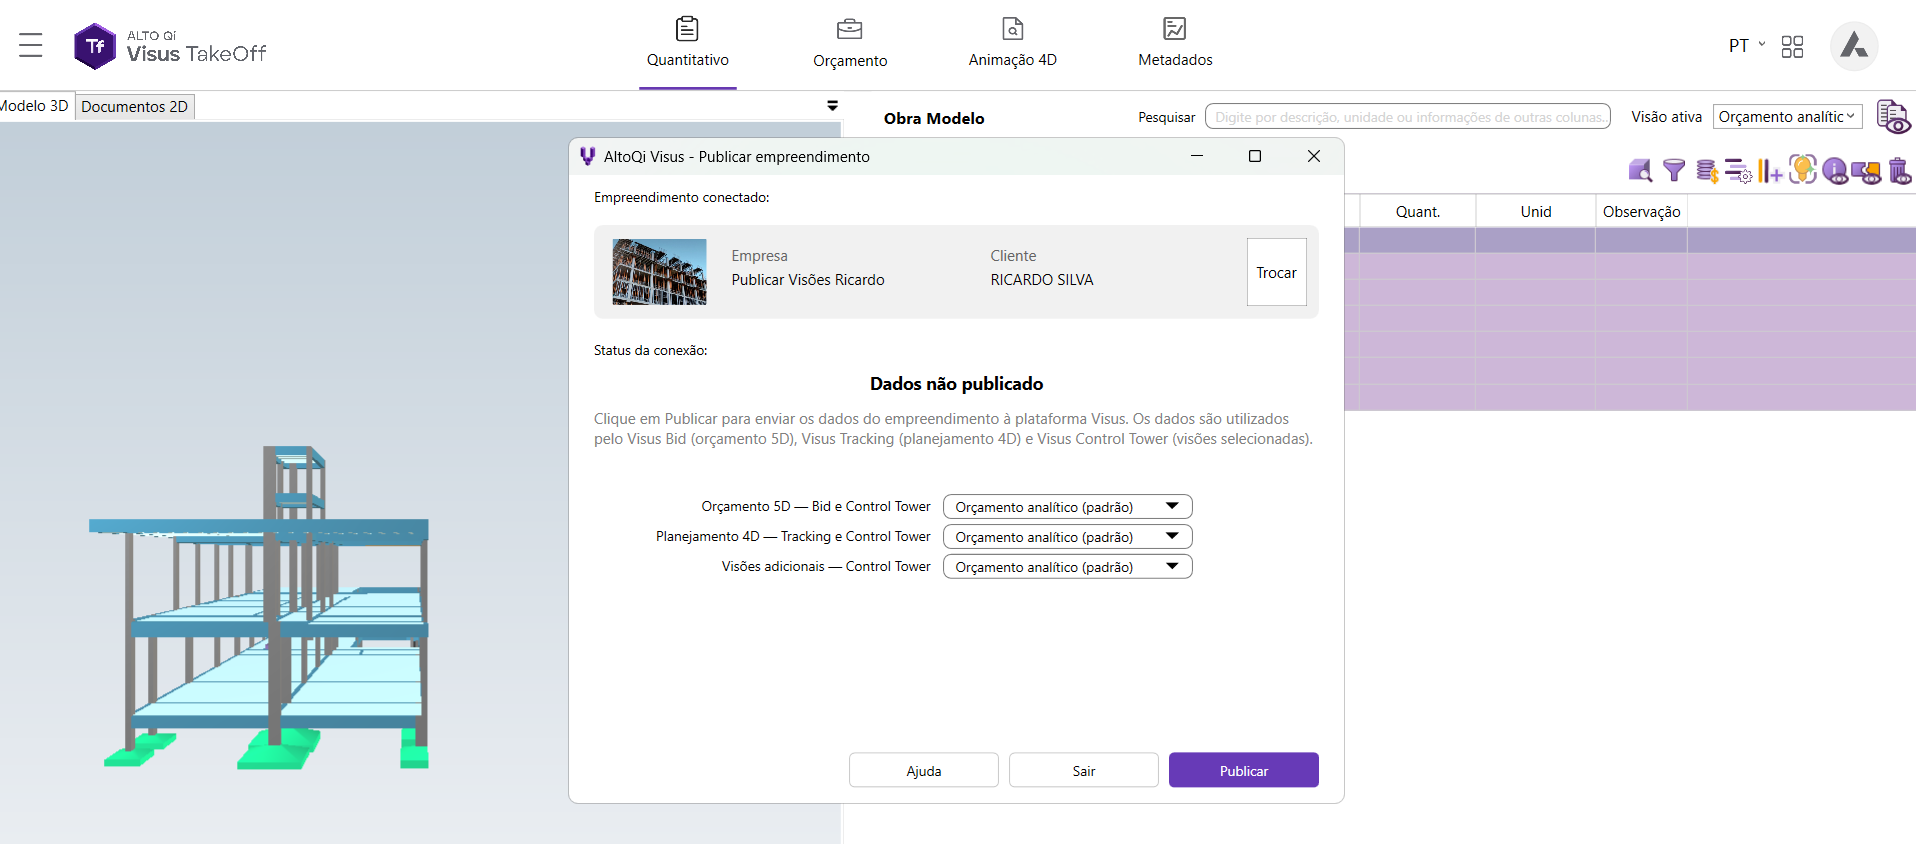This screenshot has width=1916, height=844.
Task: Open the apps grid icon
Action: 1792,47
